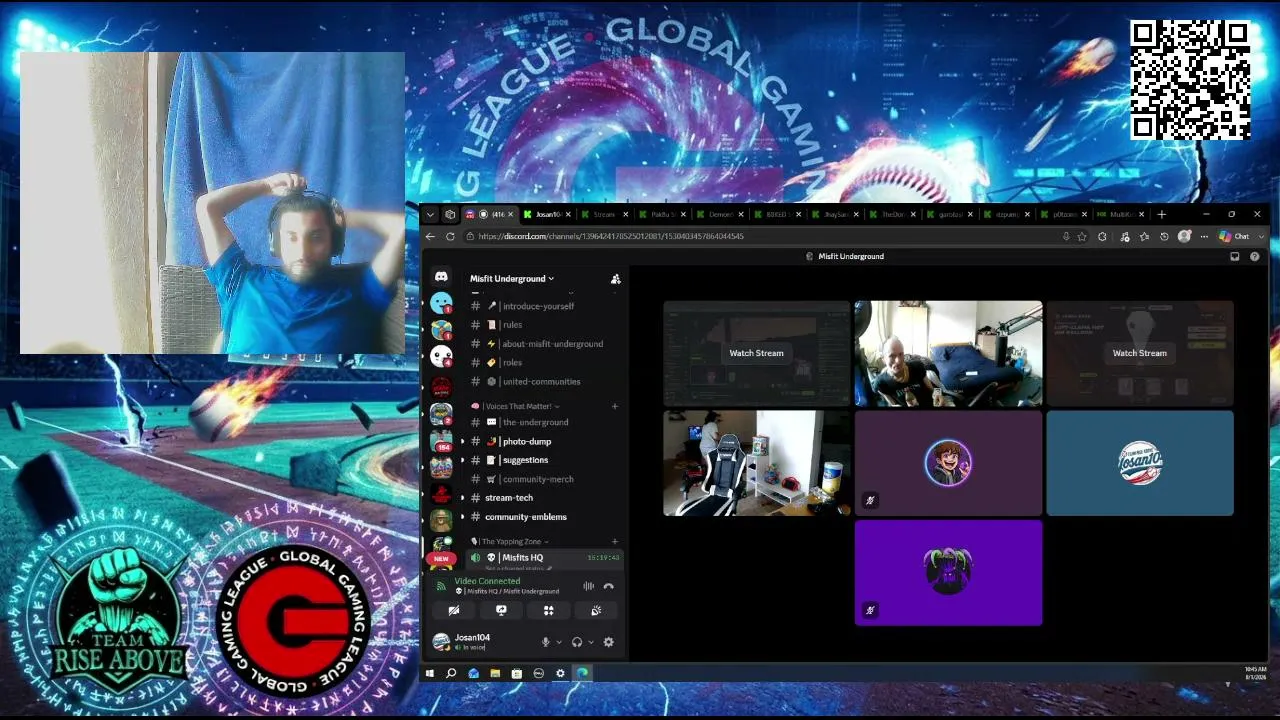The width and height of the screenshot is (1280, 720).
Task: Share your screen in the voice panel
Action: click(501, 610)
